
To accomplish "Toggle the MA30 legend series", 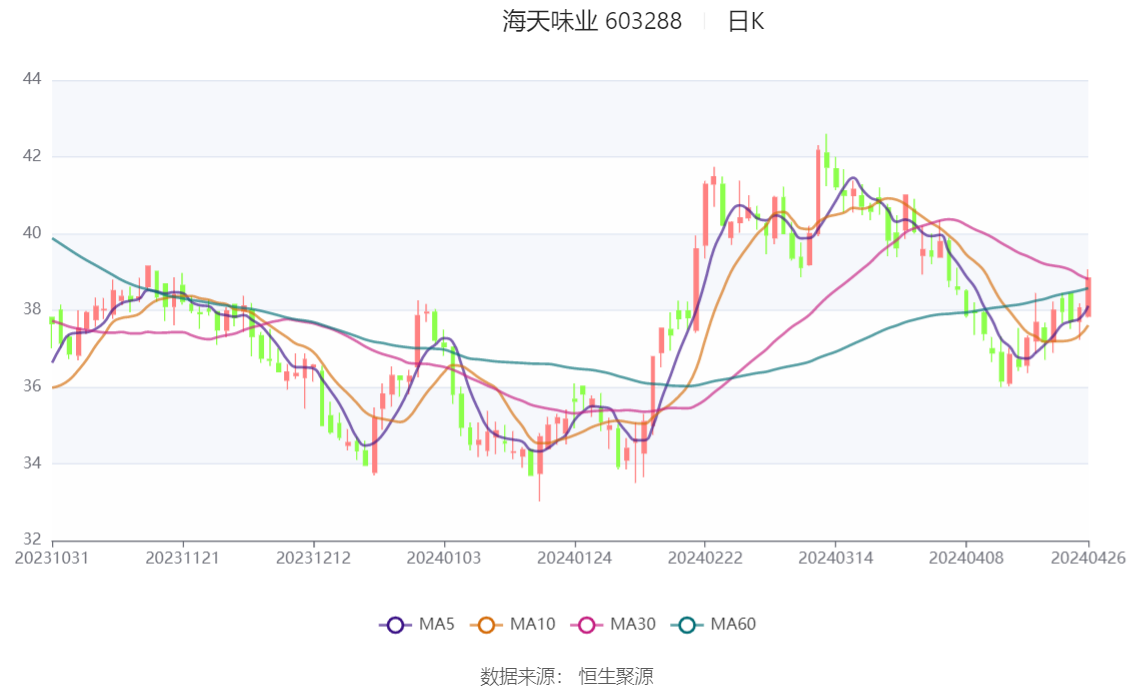I will (613, 625).
